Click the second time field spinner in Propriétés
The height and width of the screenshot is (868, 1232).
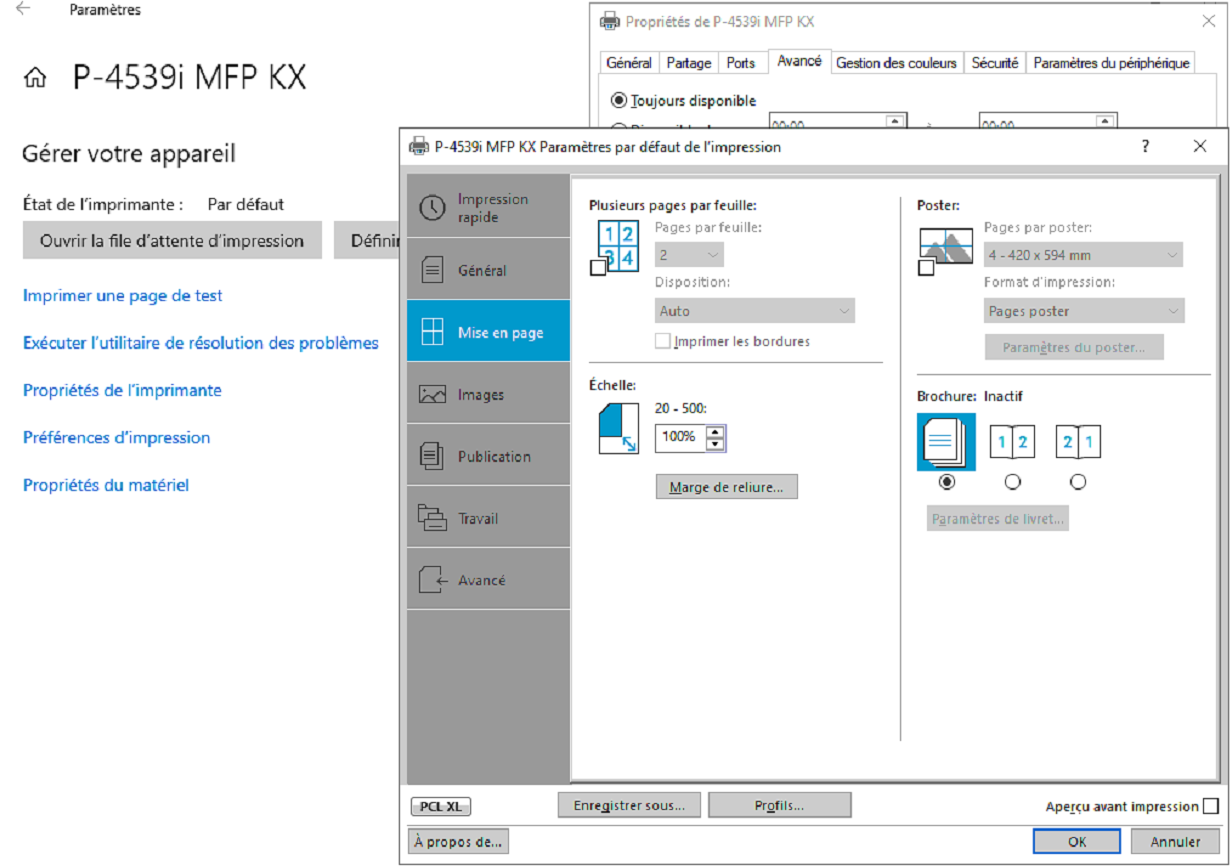(x=1105, y=122)
